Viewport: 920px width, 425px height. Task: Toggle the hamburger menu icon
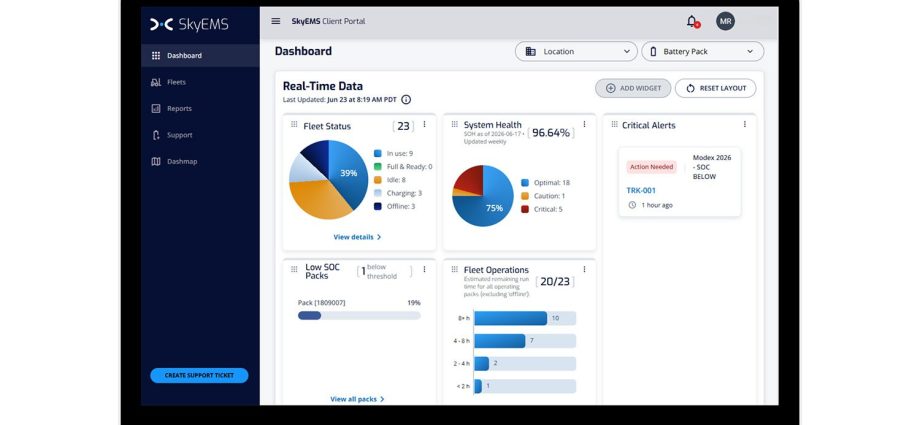276,21
